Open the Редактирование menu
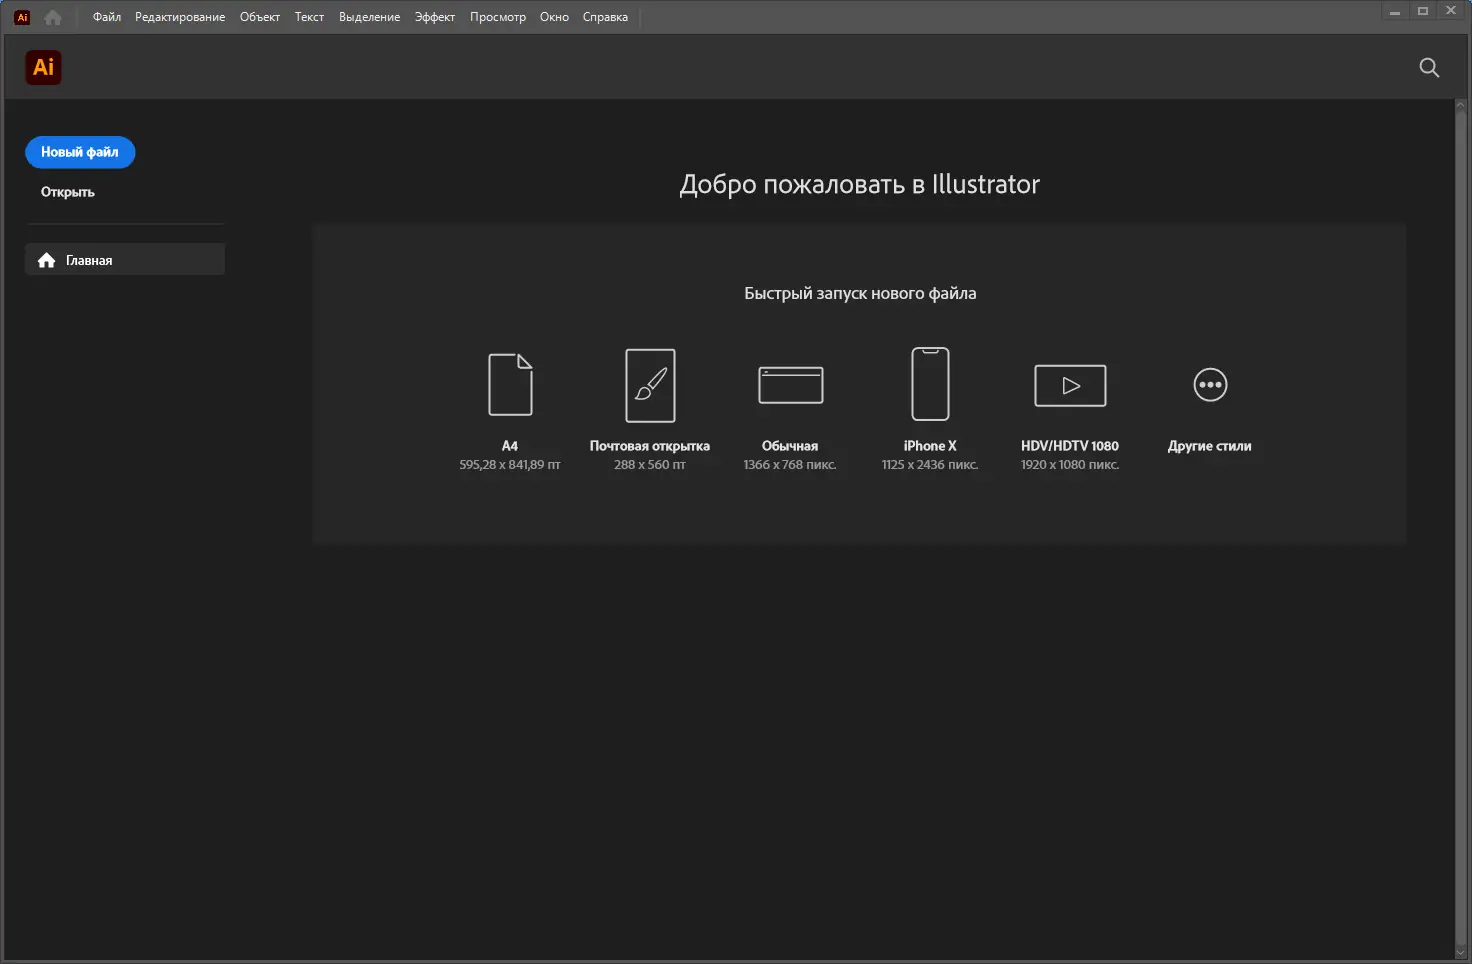 click(x=179, y=16)
